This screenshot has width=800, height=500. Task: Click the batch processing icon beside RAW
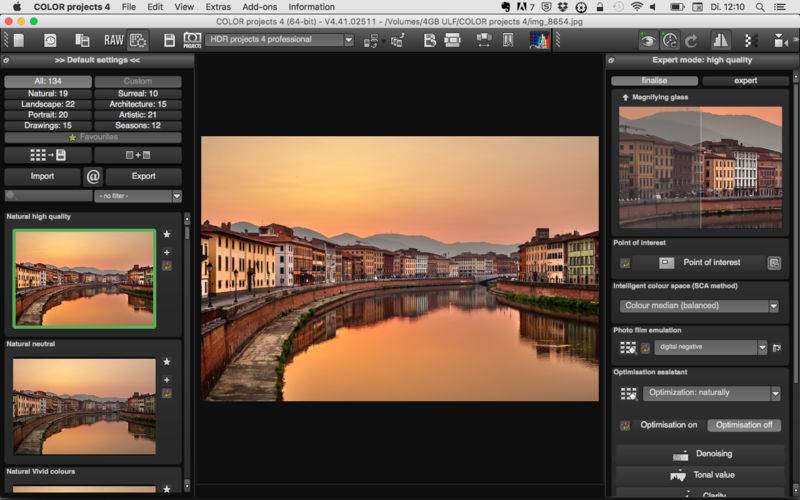(x=82, y=40)
